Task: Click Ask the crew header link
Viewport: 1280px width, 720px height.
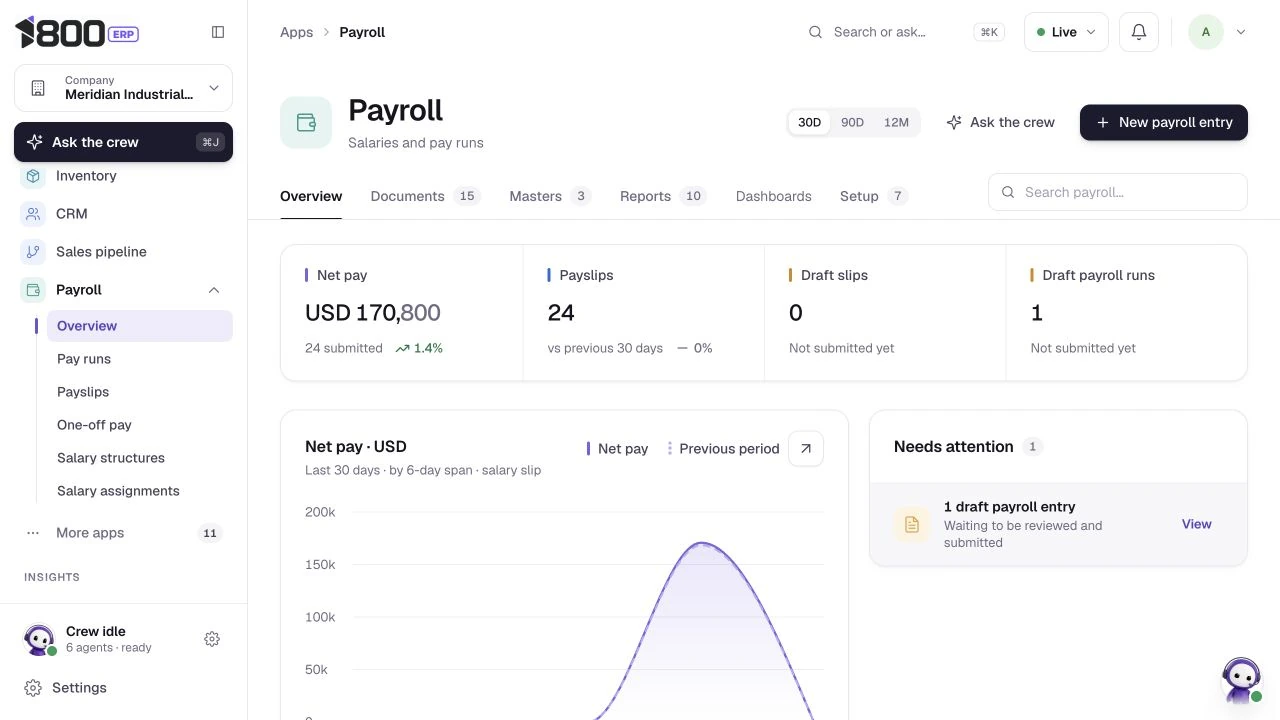Action: [1000, 122]
